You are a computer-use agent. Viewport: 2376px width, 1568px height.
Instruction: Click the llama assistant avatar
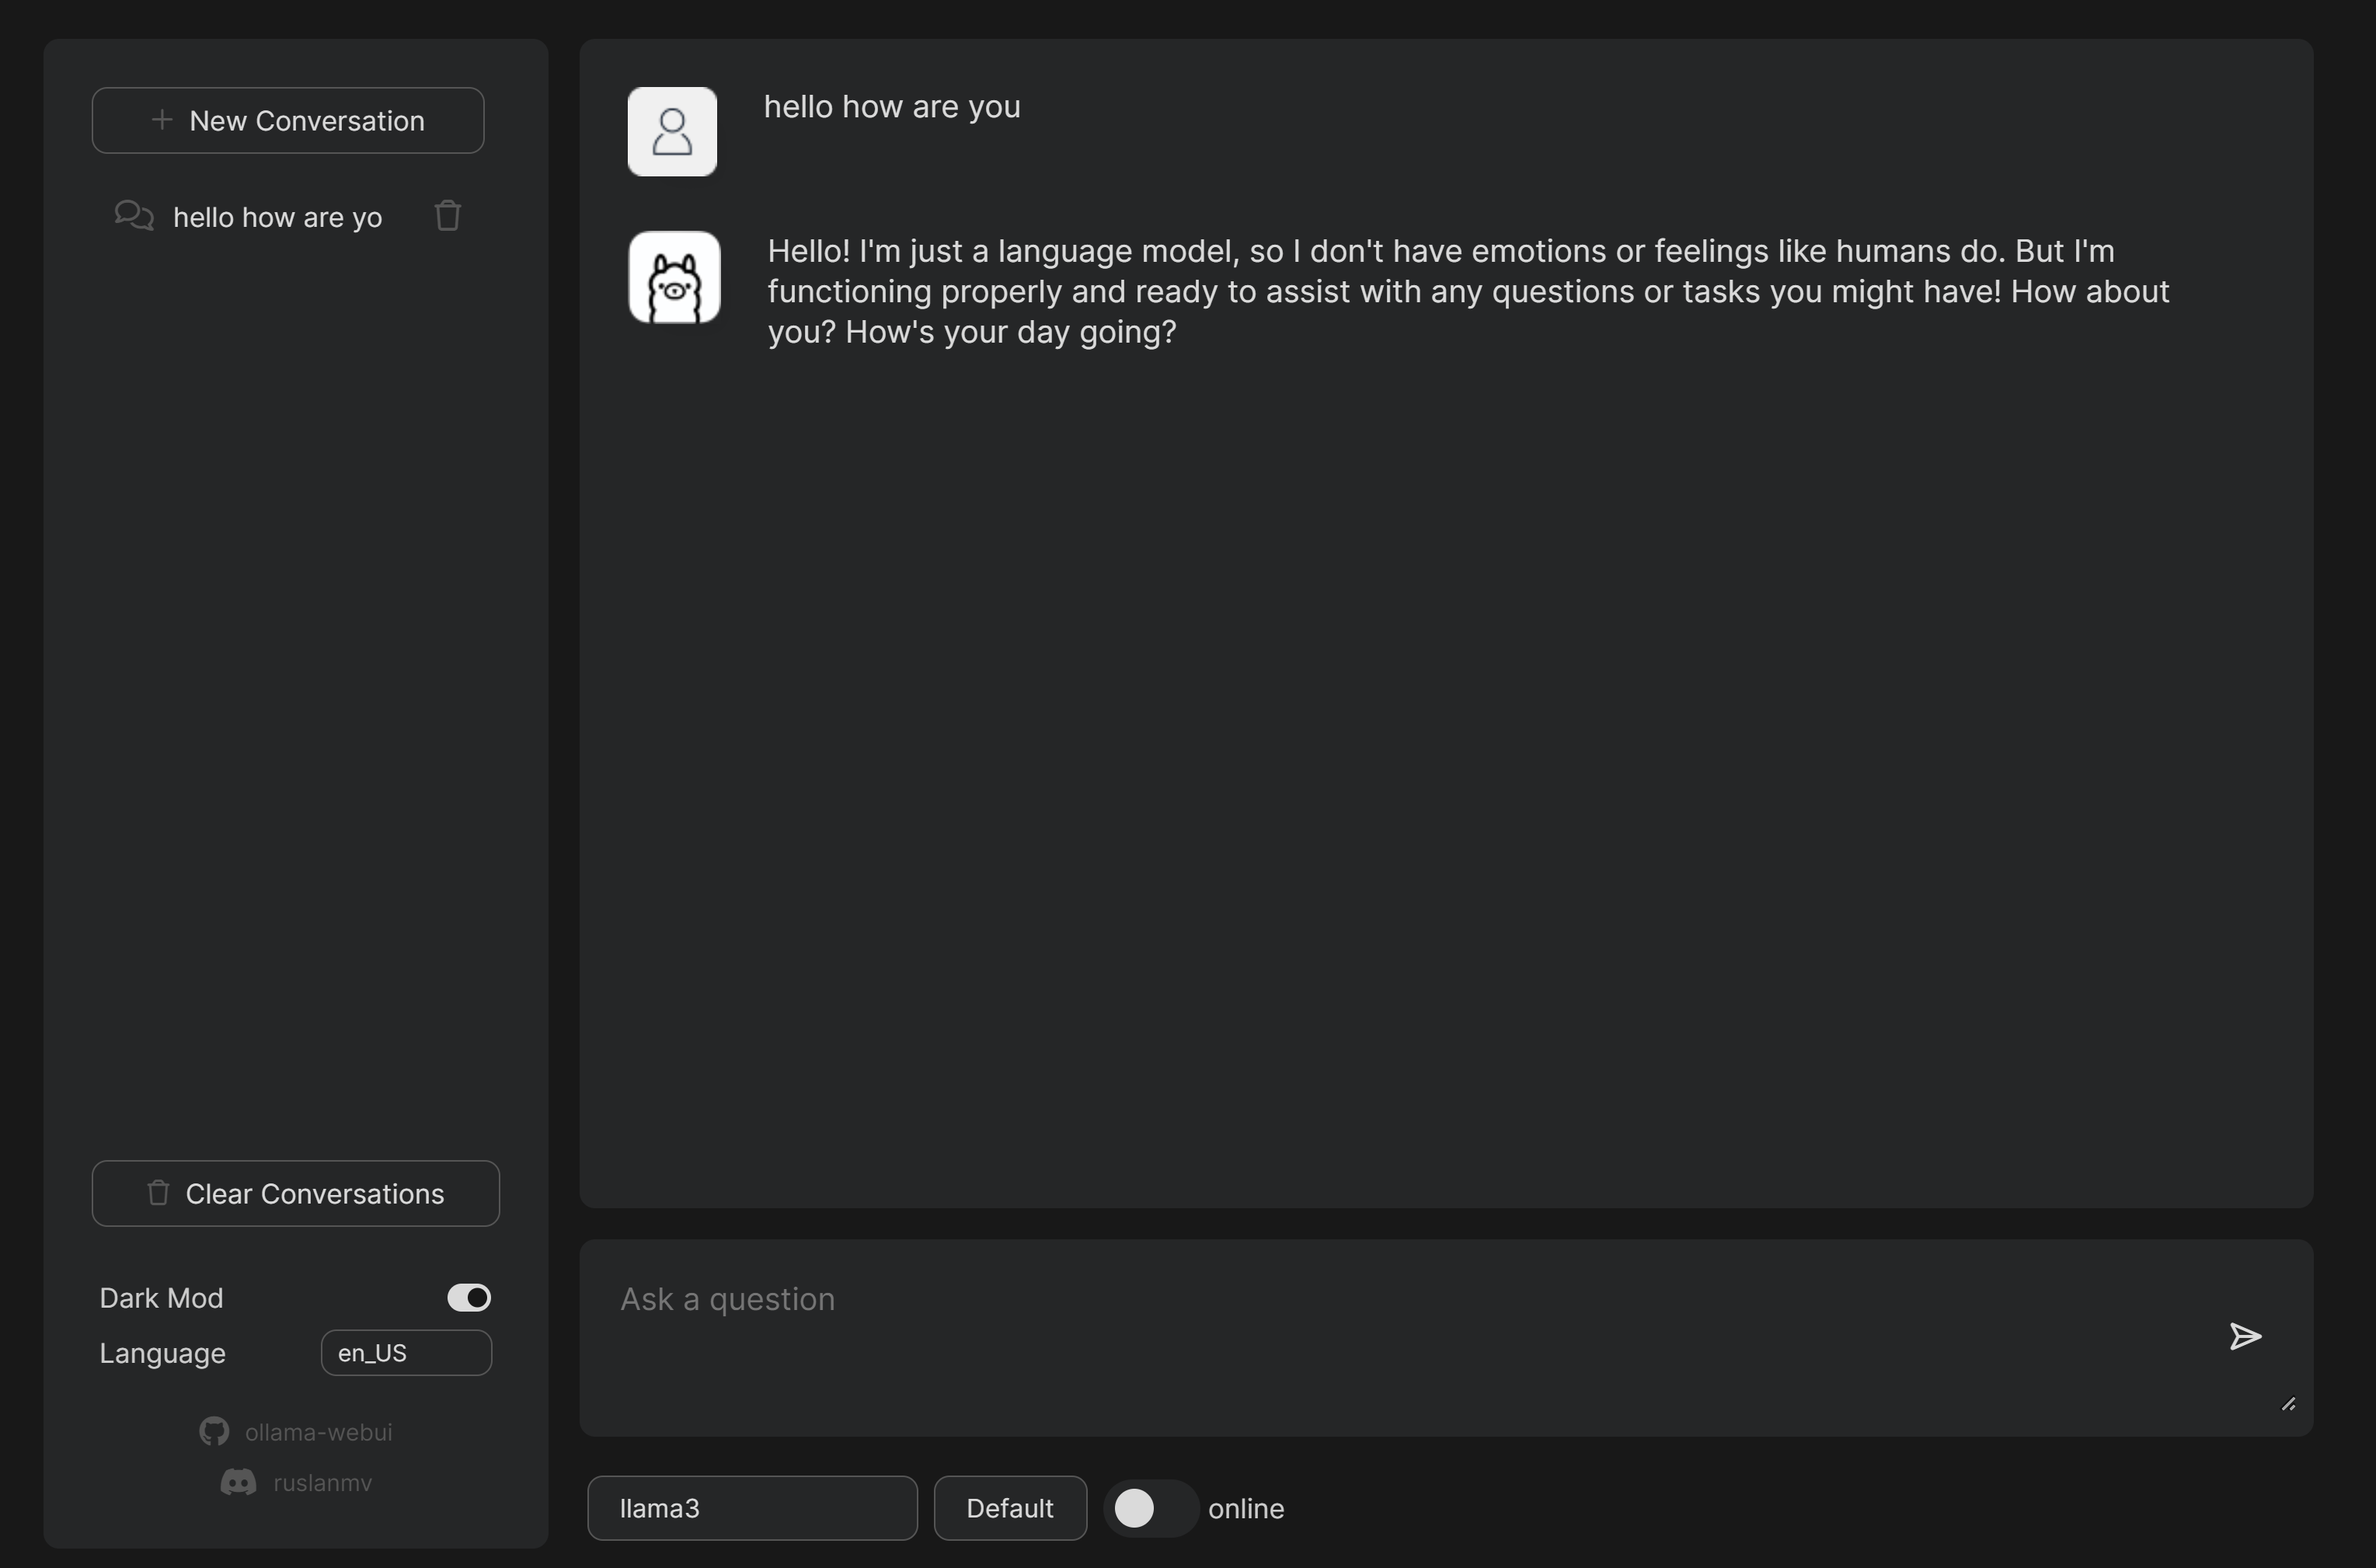[x=674, y=277]
